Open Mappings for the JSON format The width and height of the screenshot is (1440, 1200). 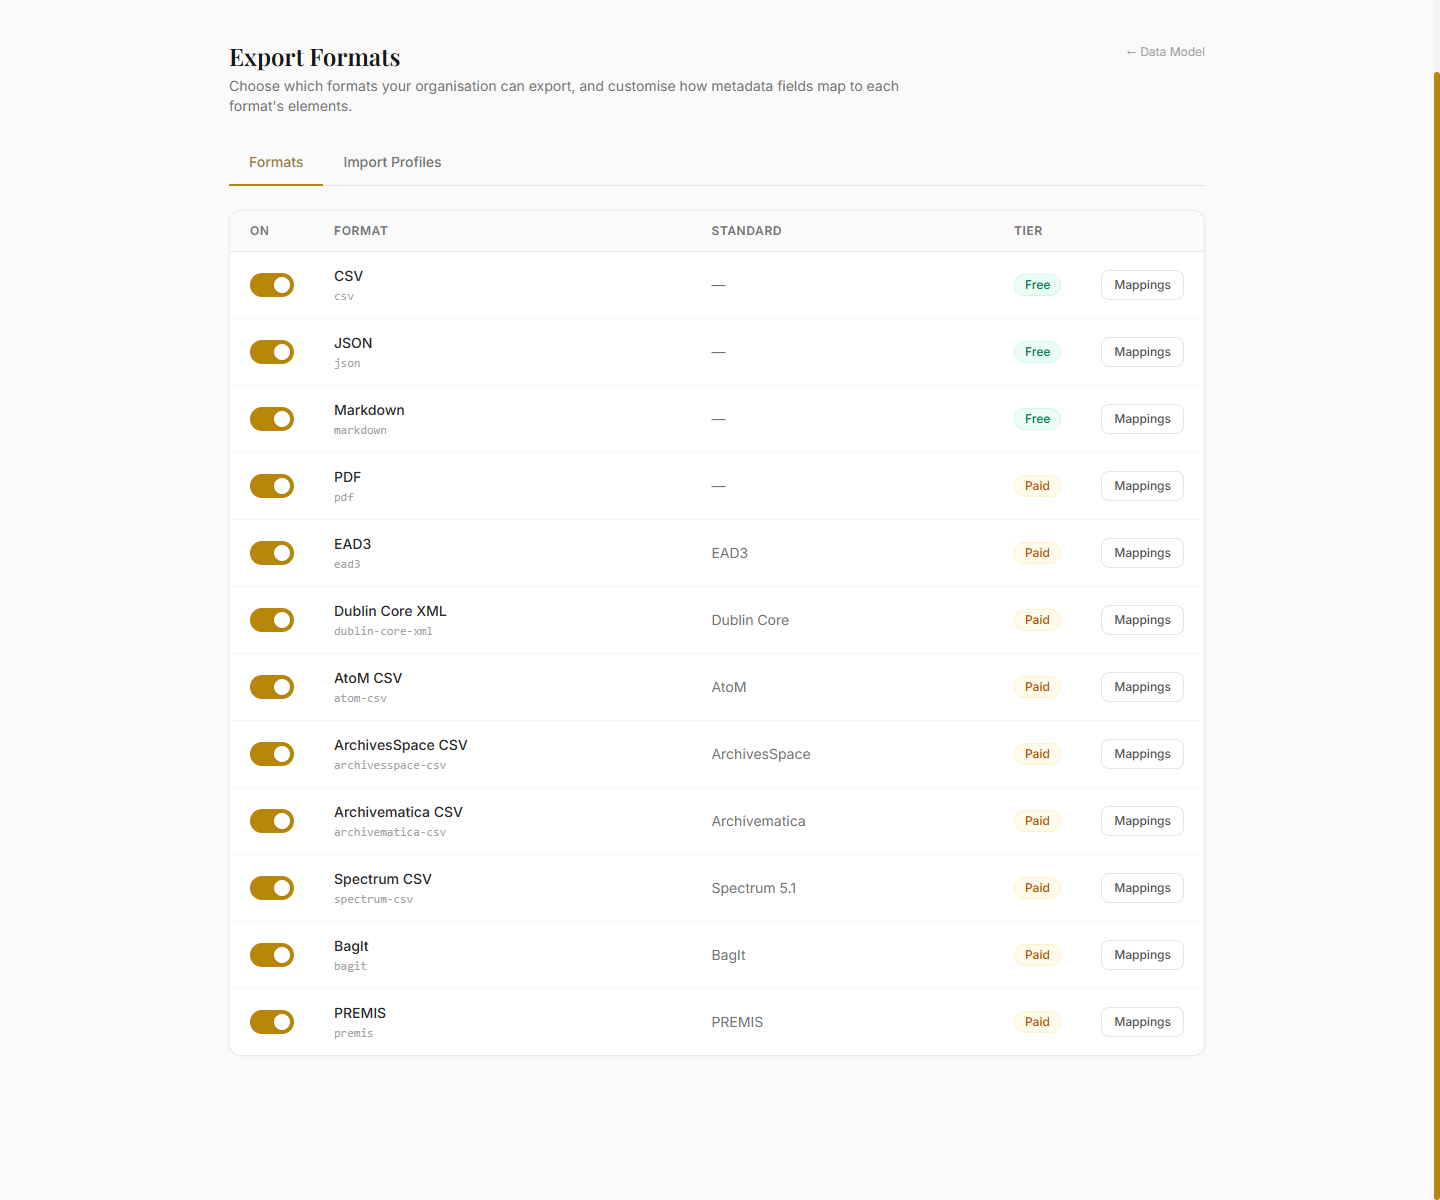[x=1142, y=352]
